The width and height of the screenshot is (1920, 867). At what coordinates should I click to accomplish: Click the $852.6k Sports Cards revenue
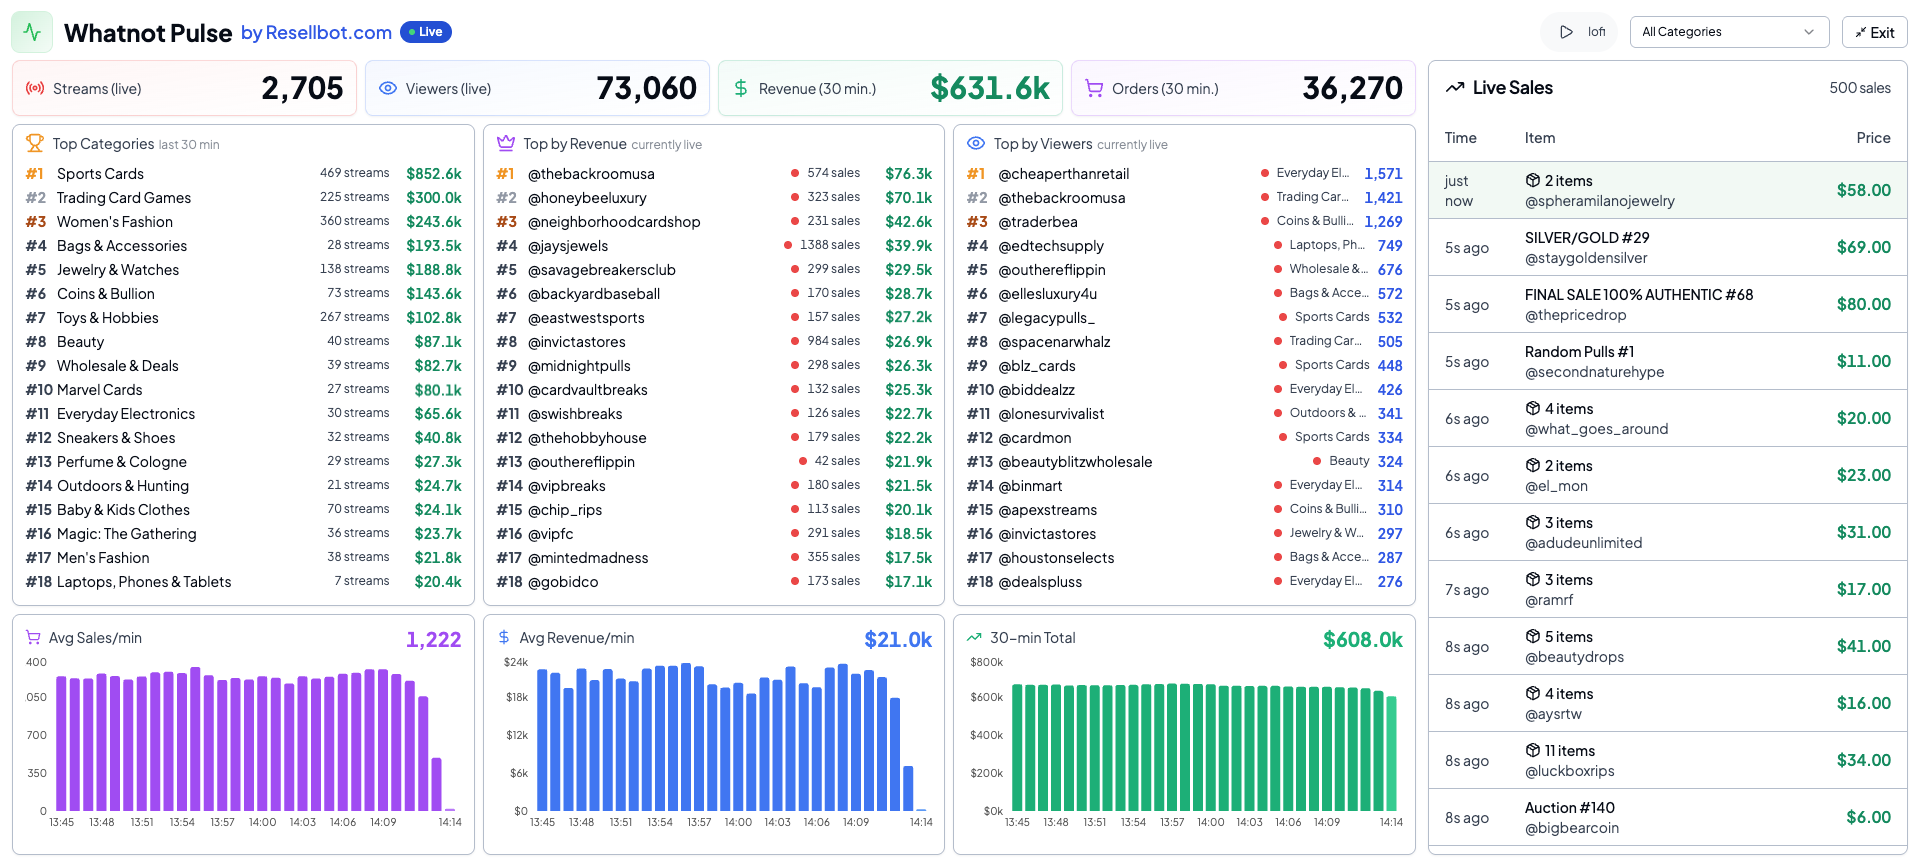coord(434,173)
